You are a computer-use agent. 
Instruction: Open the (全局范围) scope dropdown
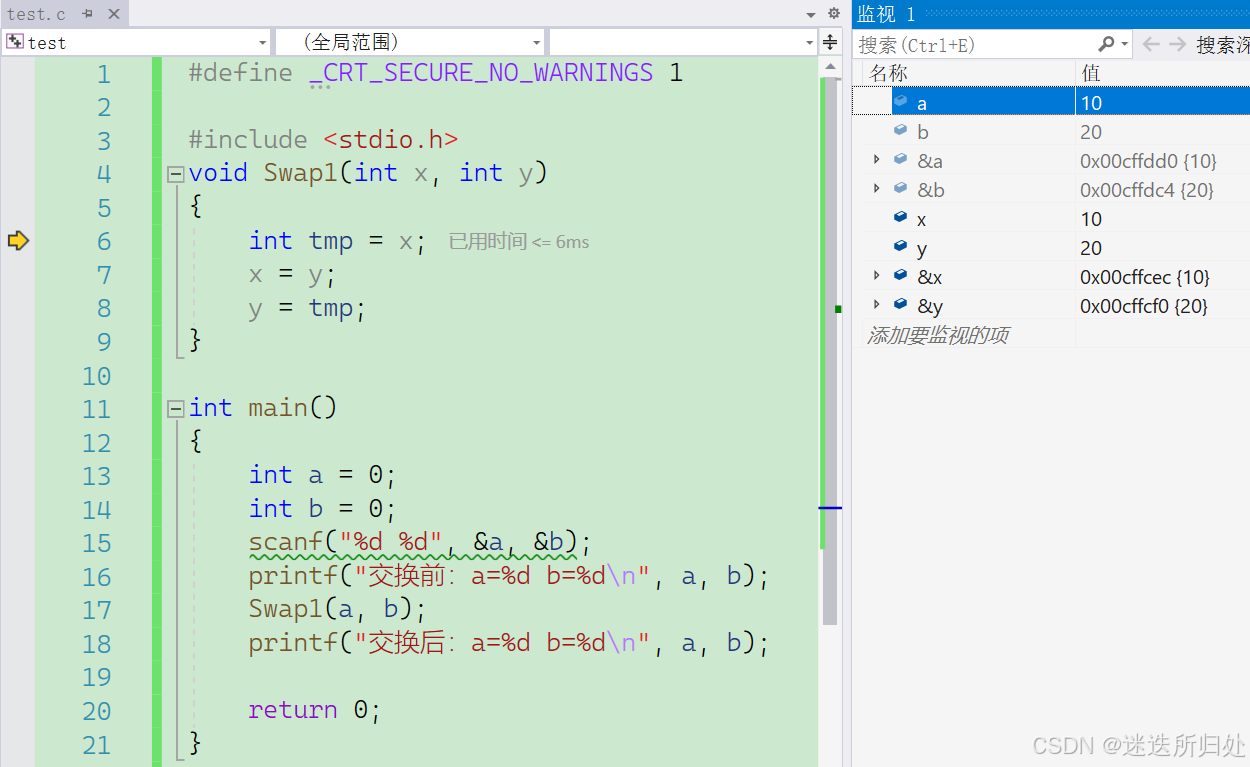coord(409,42)
